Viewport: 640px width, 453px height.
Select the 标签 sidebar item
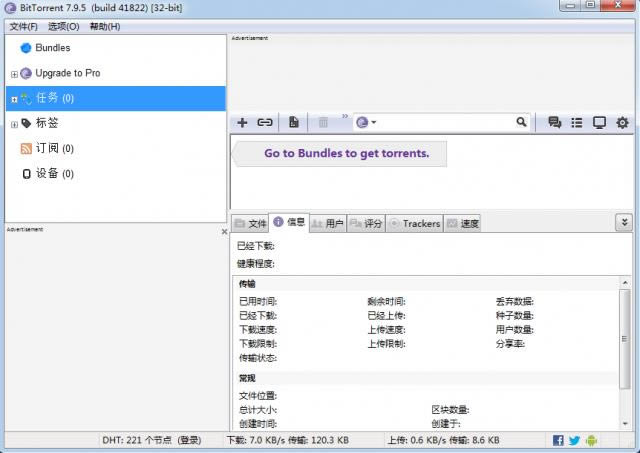(47, 123)
